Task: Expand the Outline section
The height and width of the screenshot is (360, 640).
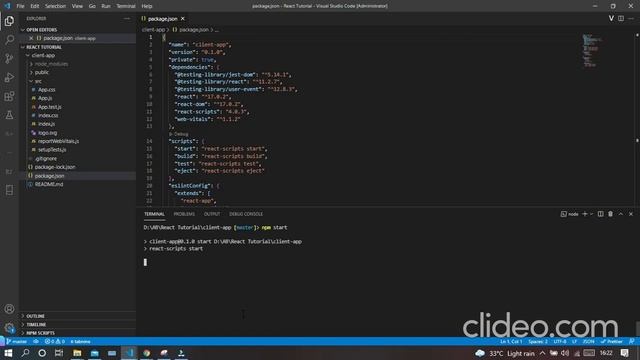Action: [78, 316]
